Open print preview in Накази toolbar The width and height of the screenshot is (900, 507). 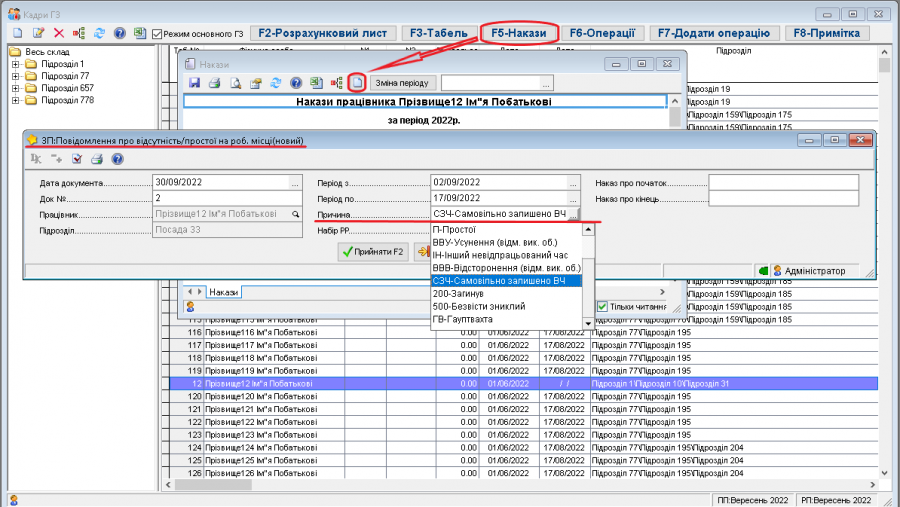[235, 83]
